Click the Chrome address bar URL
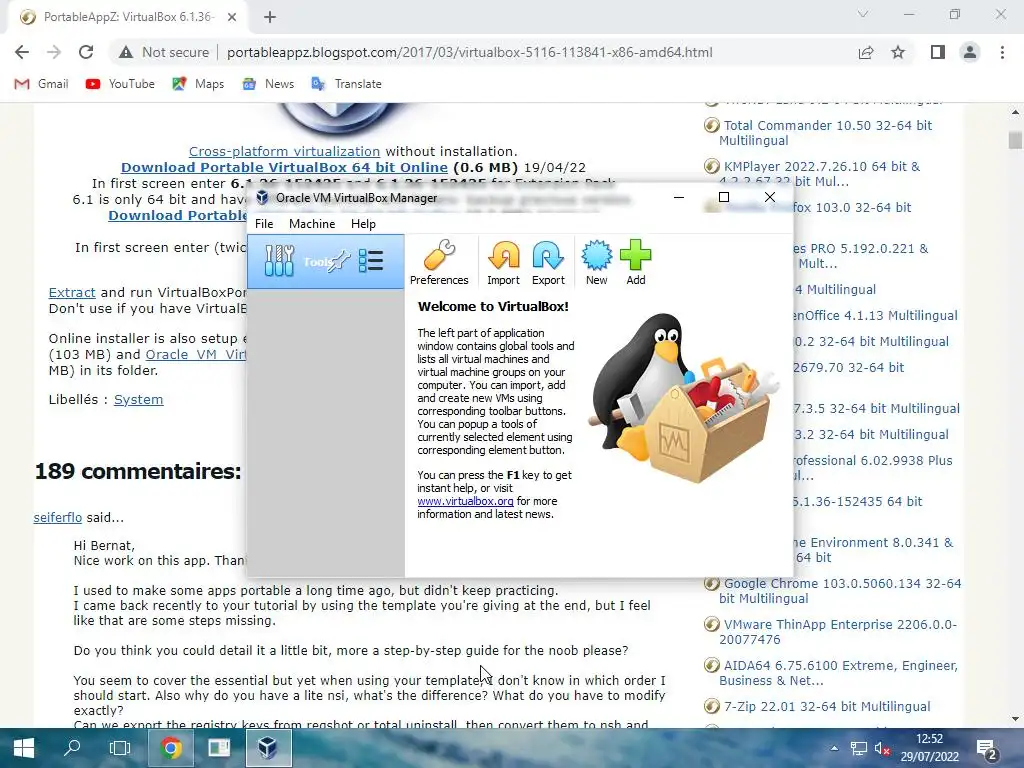Image resolution: width=1024 pixels, height=768 pixels. tap(470, 52)
